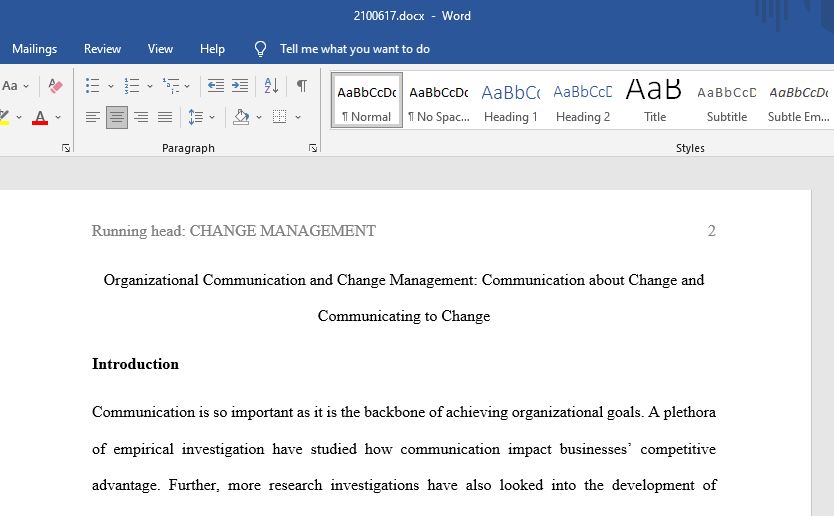Apply the yellow Text Highlight Color
The width and height of the screenshot is (834, 516).
4,117
